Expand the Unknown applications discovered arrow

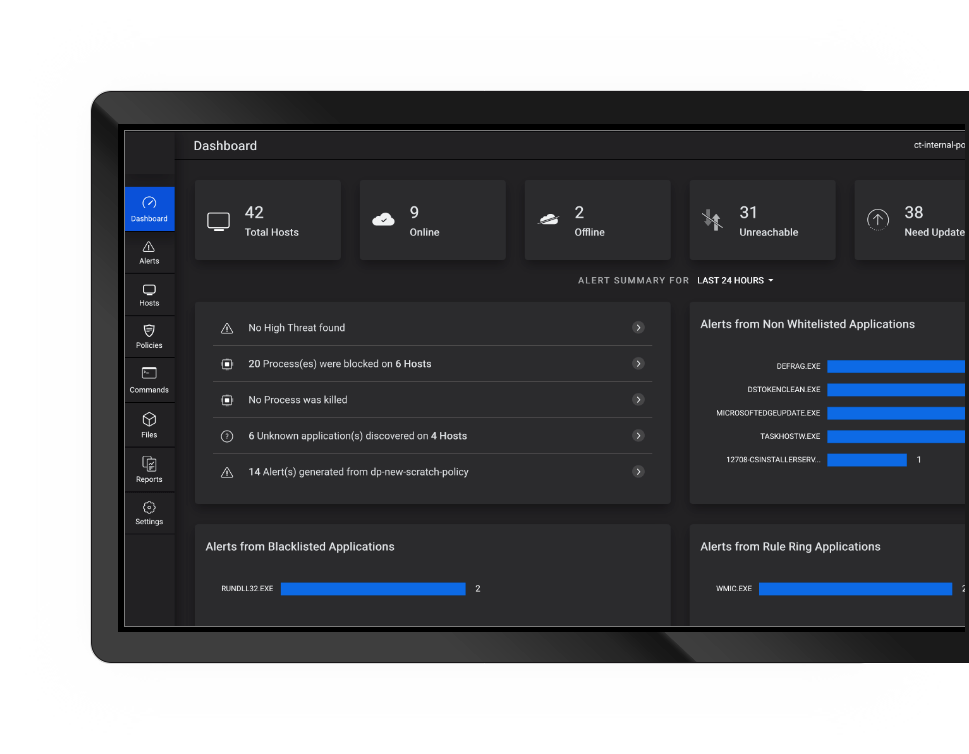click(x=638, y=436)
